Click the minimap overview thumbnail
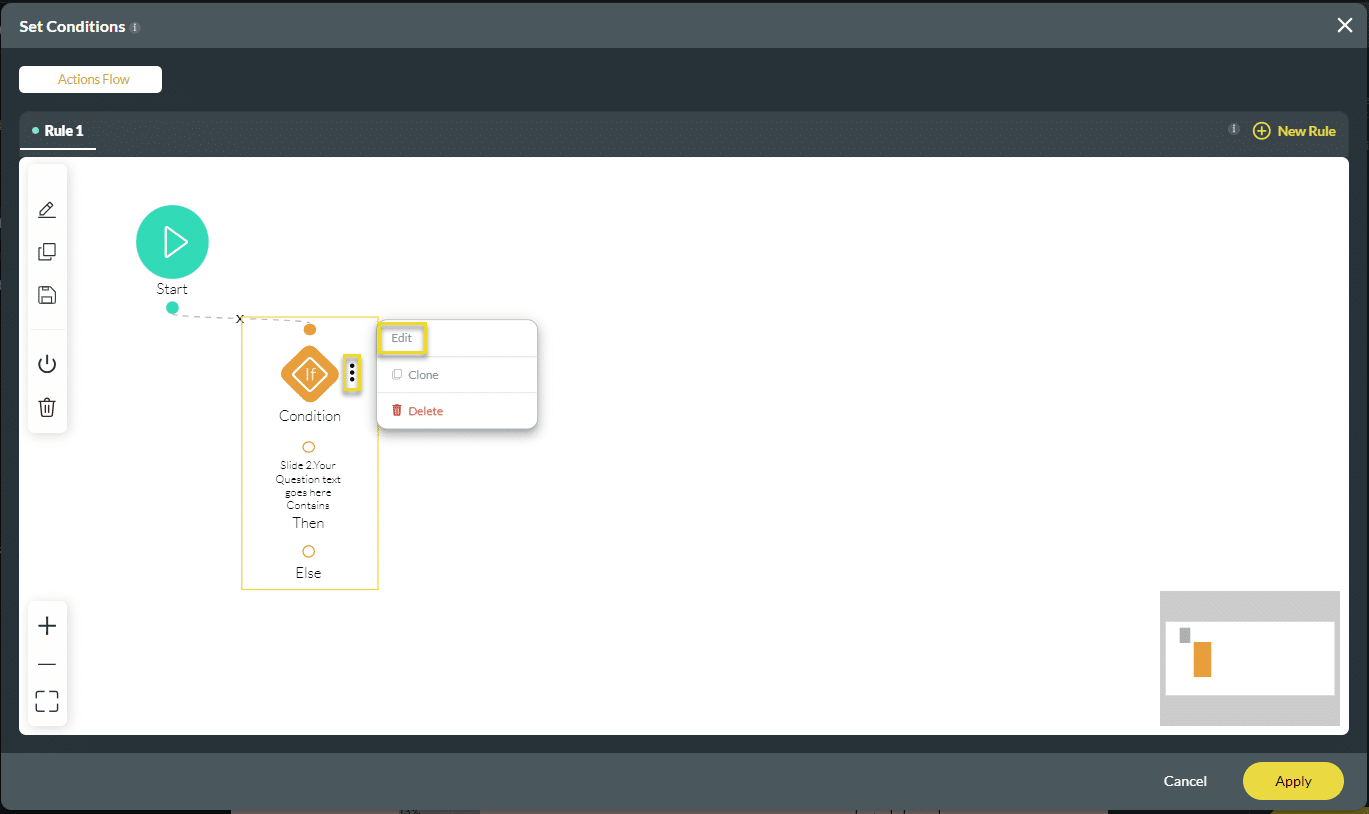This screenshot has width=1369, height=814. pos(1249,658)
